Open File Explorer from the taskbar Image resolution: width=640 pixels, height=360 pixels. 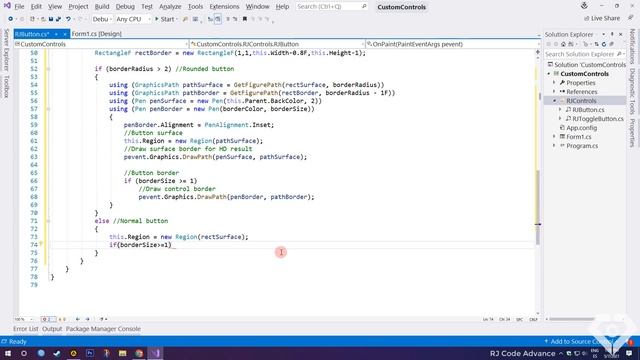[122, 353]
